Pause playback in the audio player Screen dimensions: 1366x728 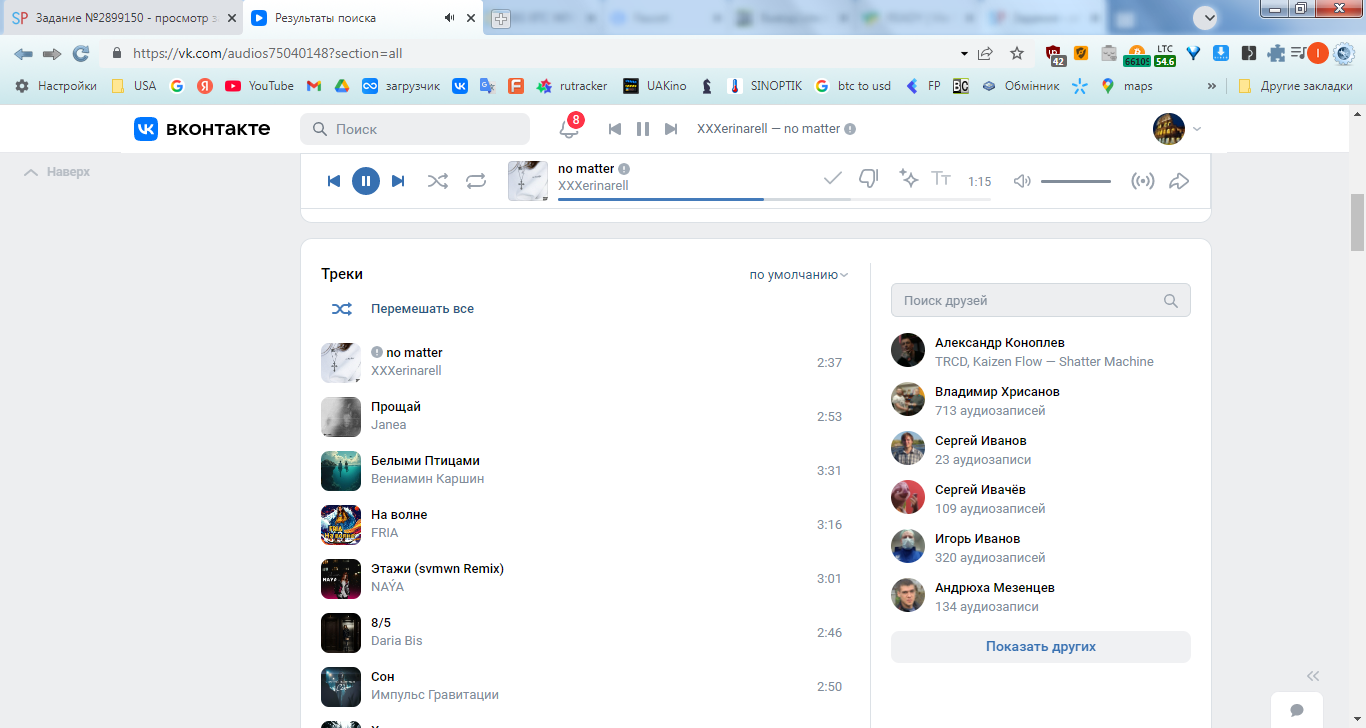click(366, 181)
